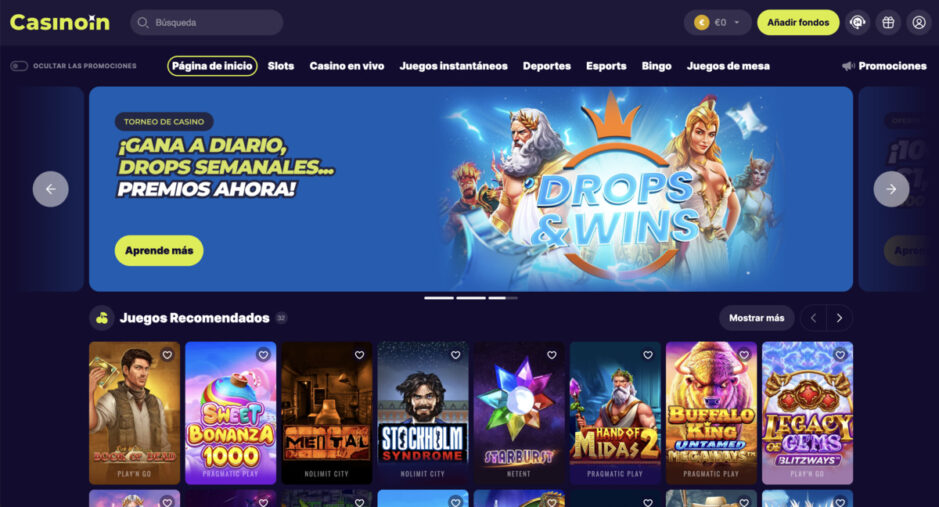The width and height of the screenshot is (939, 507).
Task: Click the Aprende más banner button
Action: click(159, 250)
